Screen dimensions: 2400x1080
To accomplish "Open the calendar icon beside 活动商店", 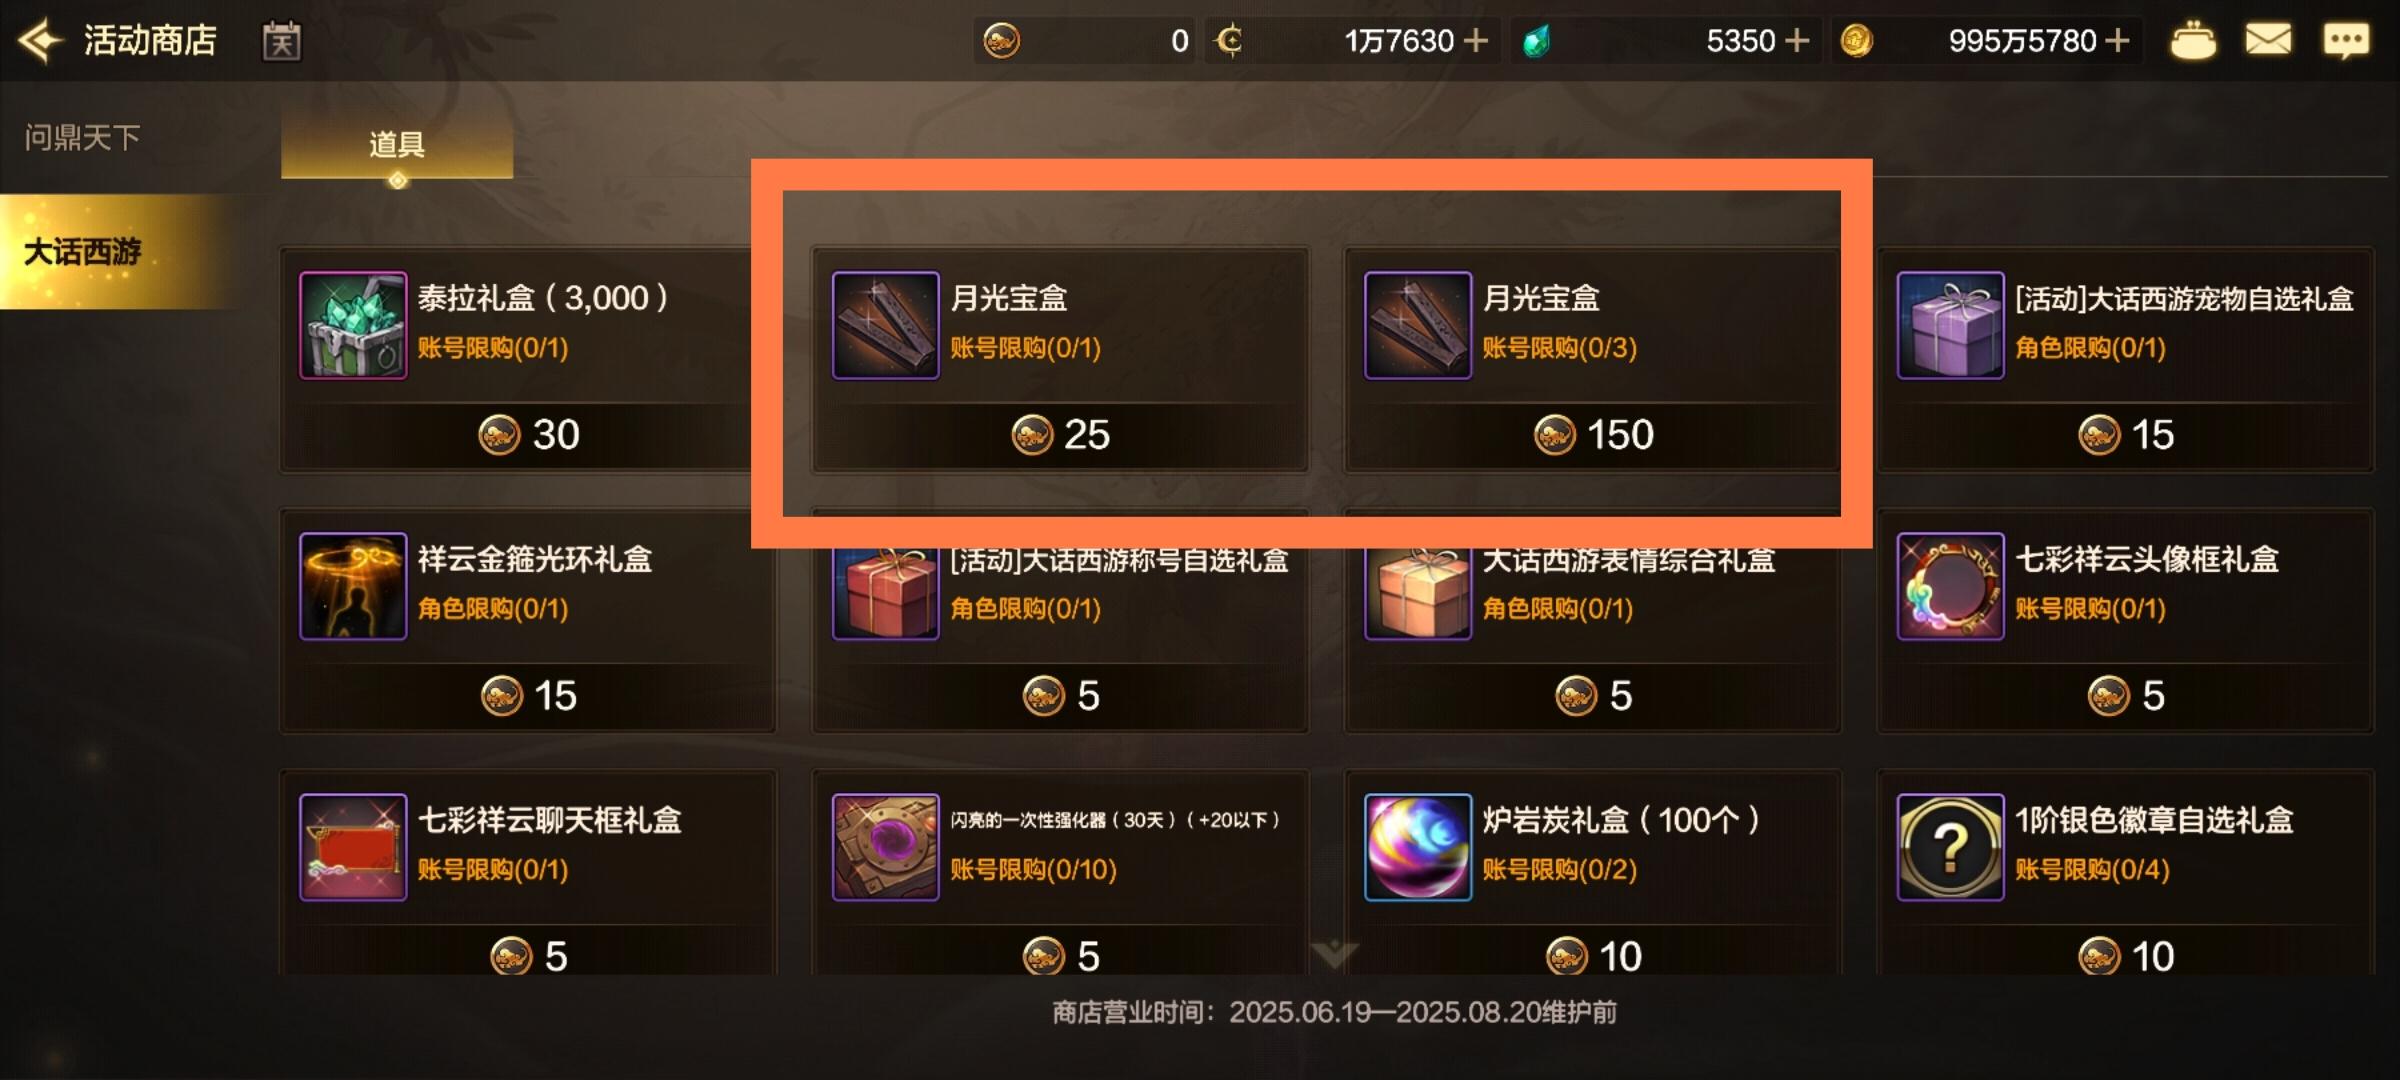I will 281,42.
